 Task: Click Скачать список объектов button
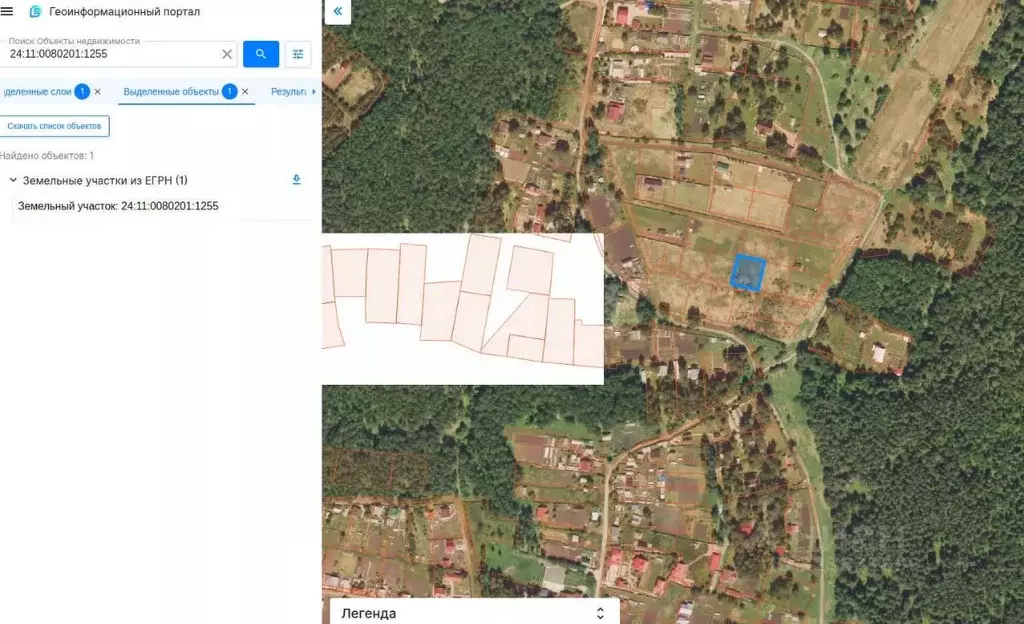54,126
